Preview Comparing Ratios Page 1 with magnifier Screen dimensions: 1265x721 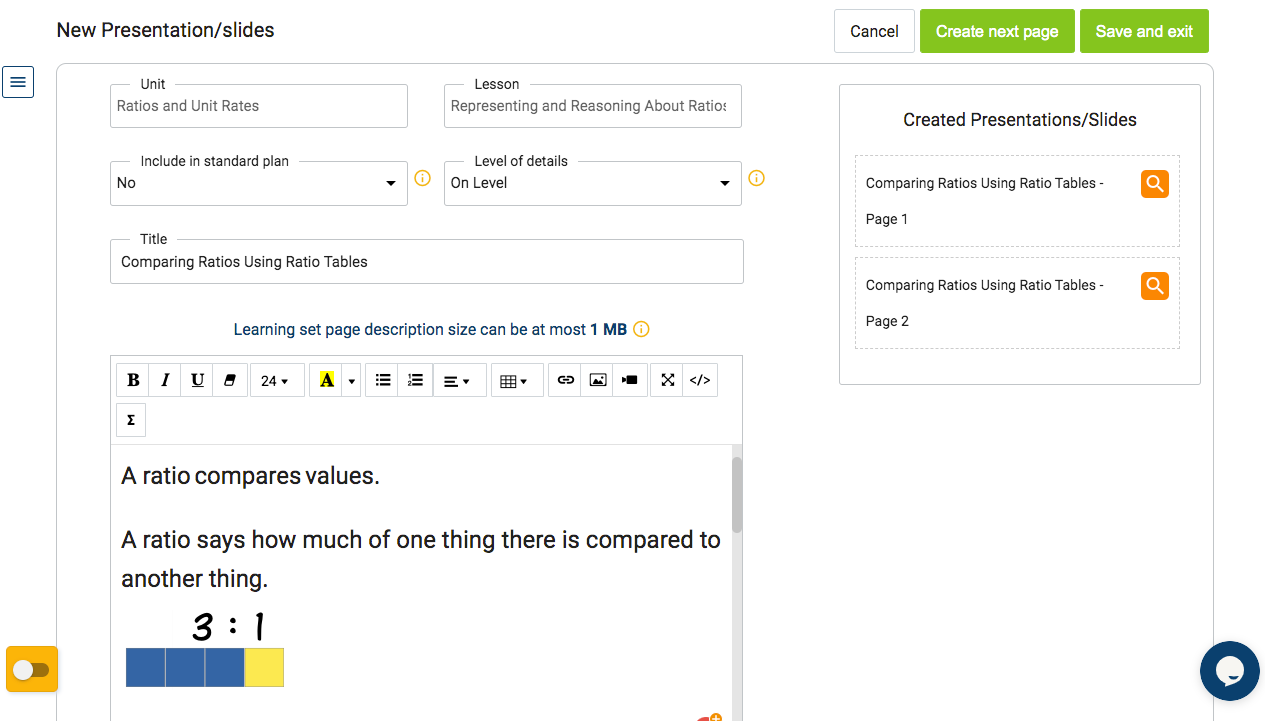tap(1154, 184)
